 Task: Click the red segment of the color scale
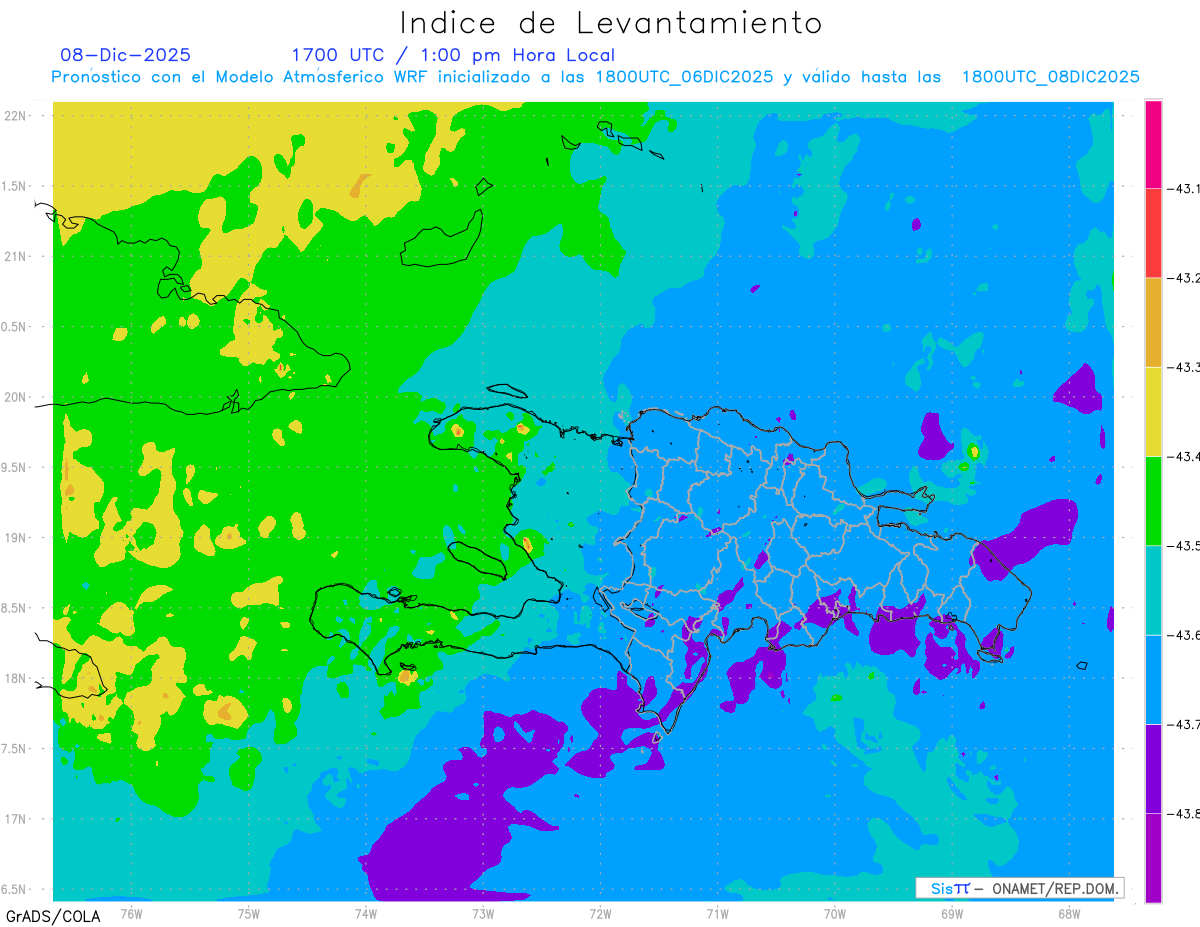click(x=1153, y=233)
